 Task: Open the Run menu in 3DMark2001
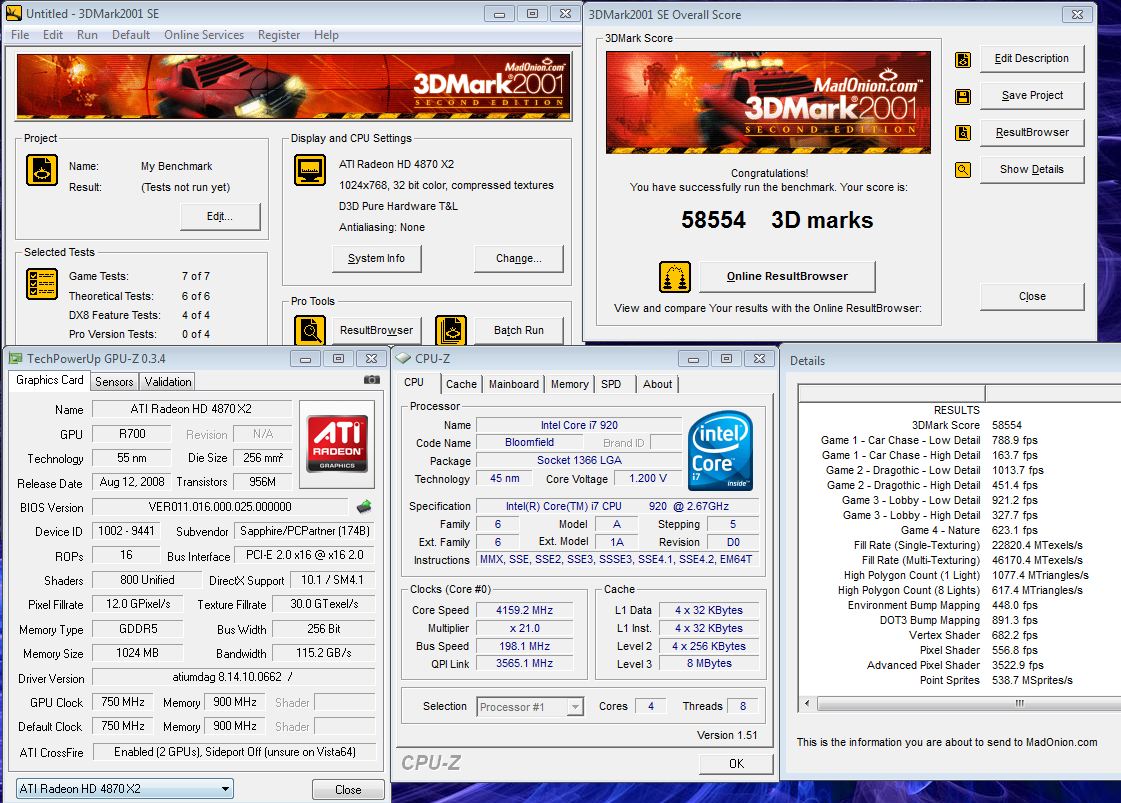[x=87, y=34]
